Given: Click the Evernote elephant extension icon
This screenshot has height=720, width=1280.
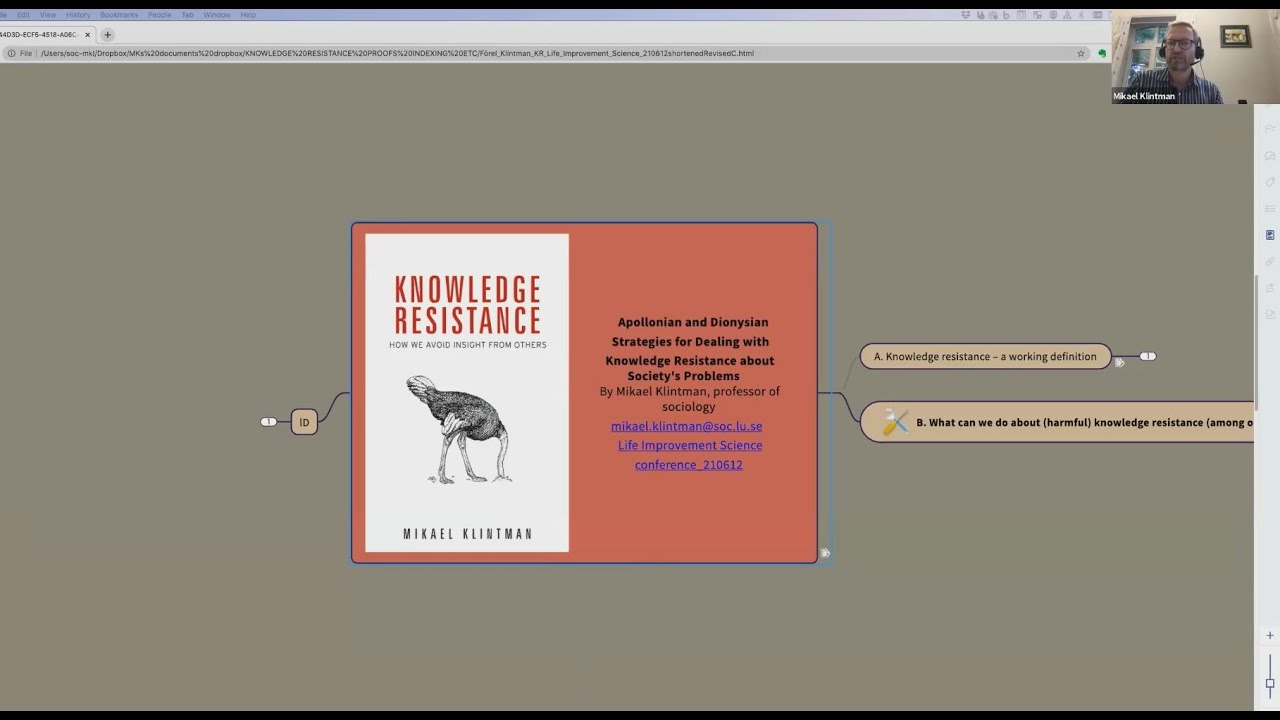Looking at the screenshot, I should (x=1102, y=53).
